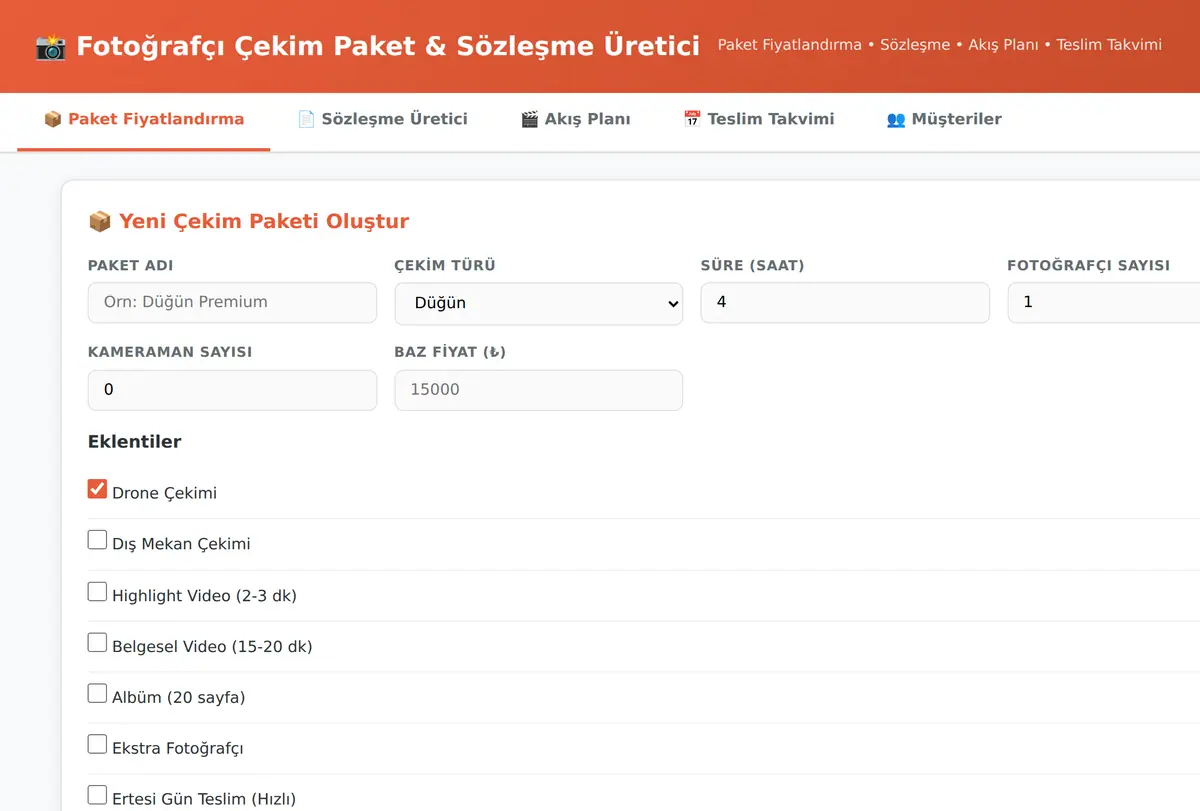The image size is (1200, 811).
Task: Click the Belgesel Video (15-20 dk) label
Action: point(212,646)
